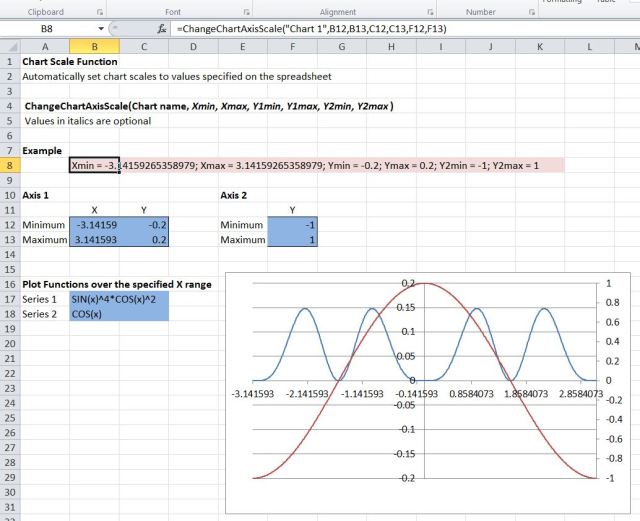Click the Name Box showing B8
640x521 pixels.
point(48,30)
